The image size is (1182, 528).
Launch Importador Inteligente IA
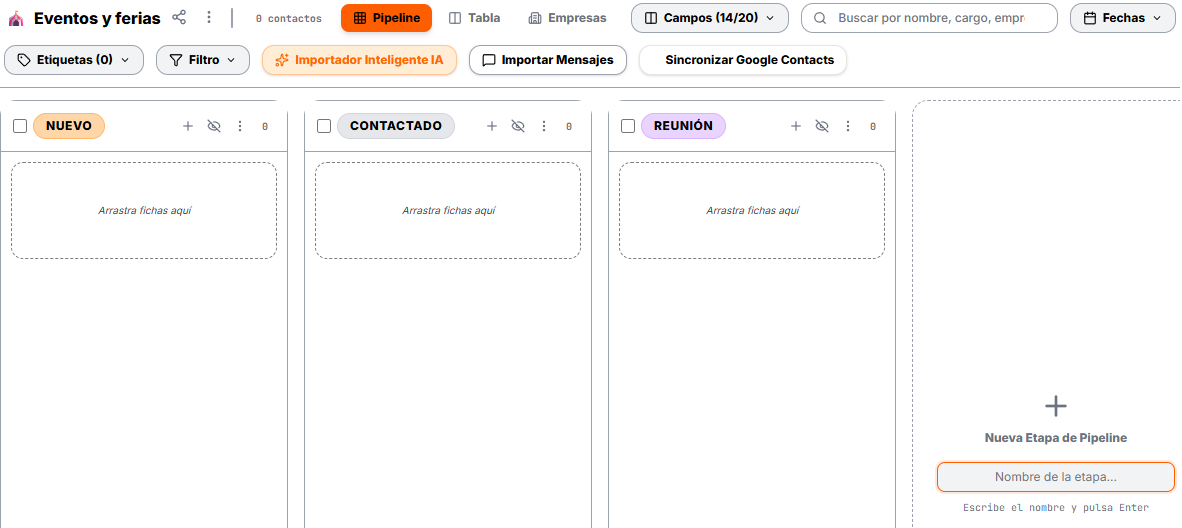point(360,60)
